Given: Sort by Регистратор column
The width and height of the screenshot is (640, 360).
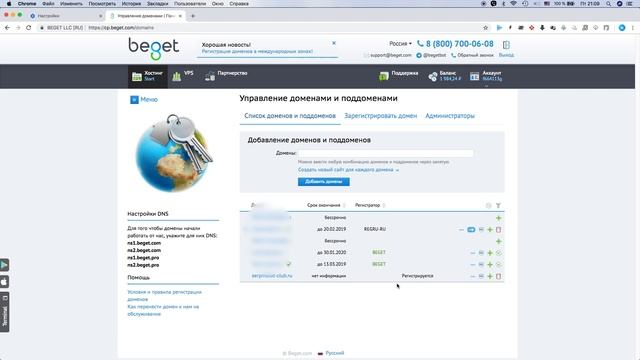Looking at the screenshot, I should [367, 205].
